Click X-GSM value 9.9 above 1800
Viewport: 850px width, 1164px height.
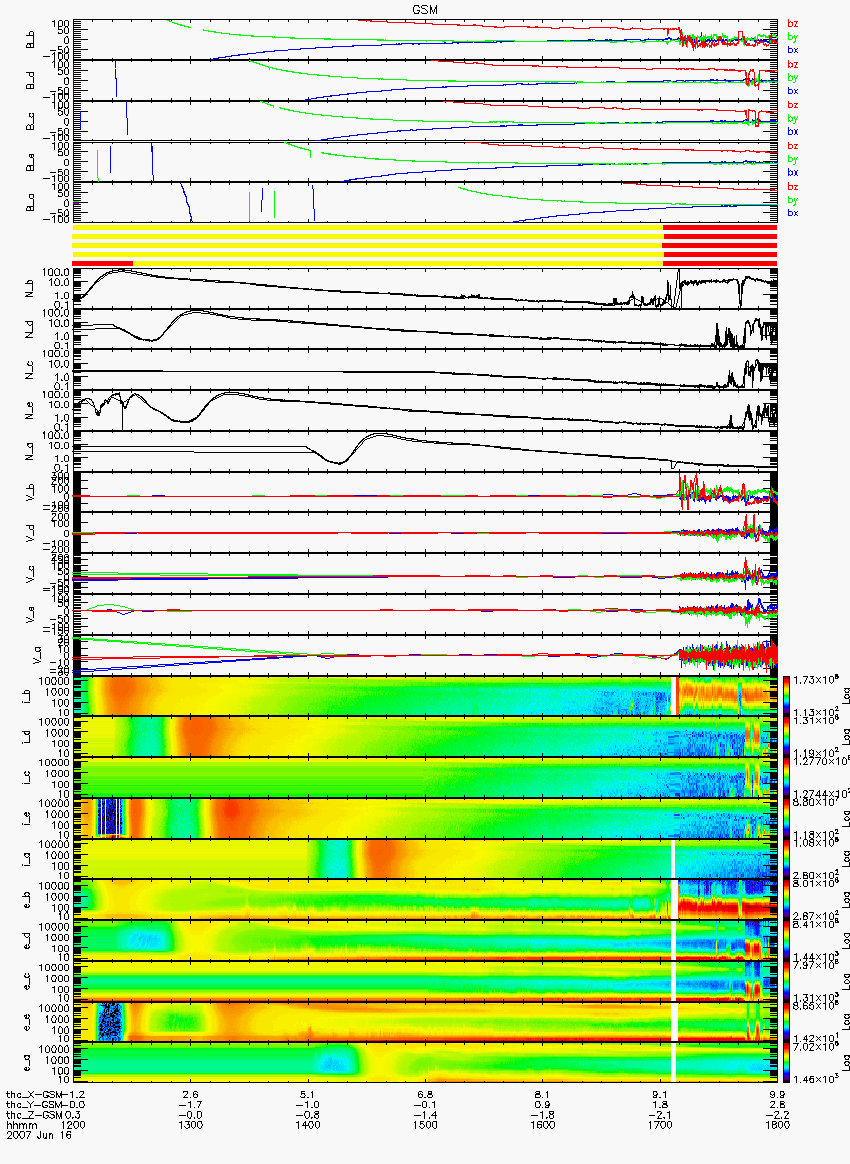pos(777,1094)
